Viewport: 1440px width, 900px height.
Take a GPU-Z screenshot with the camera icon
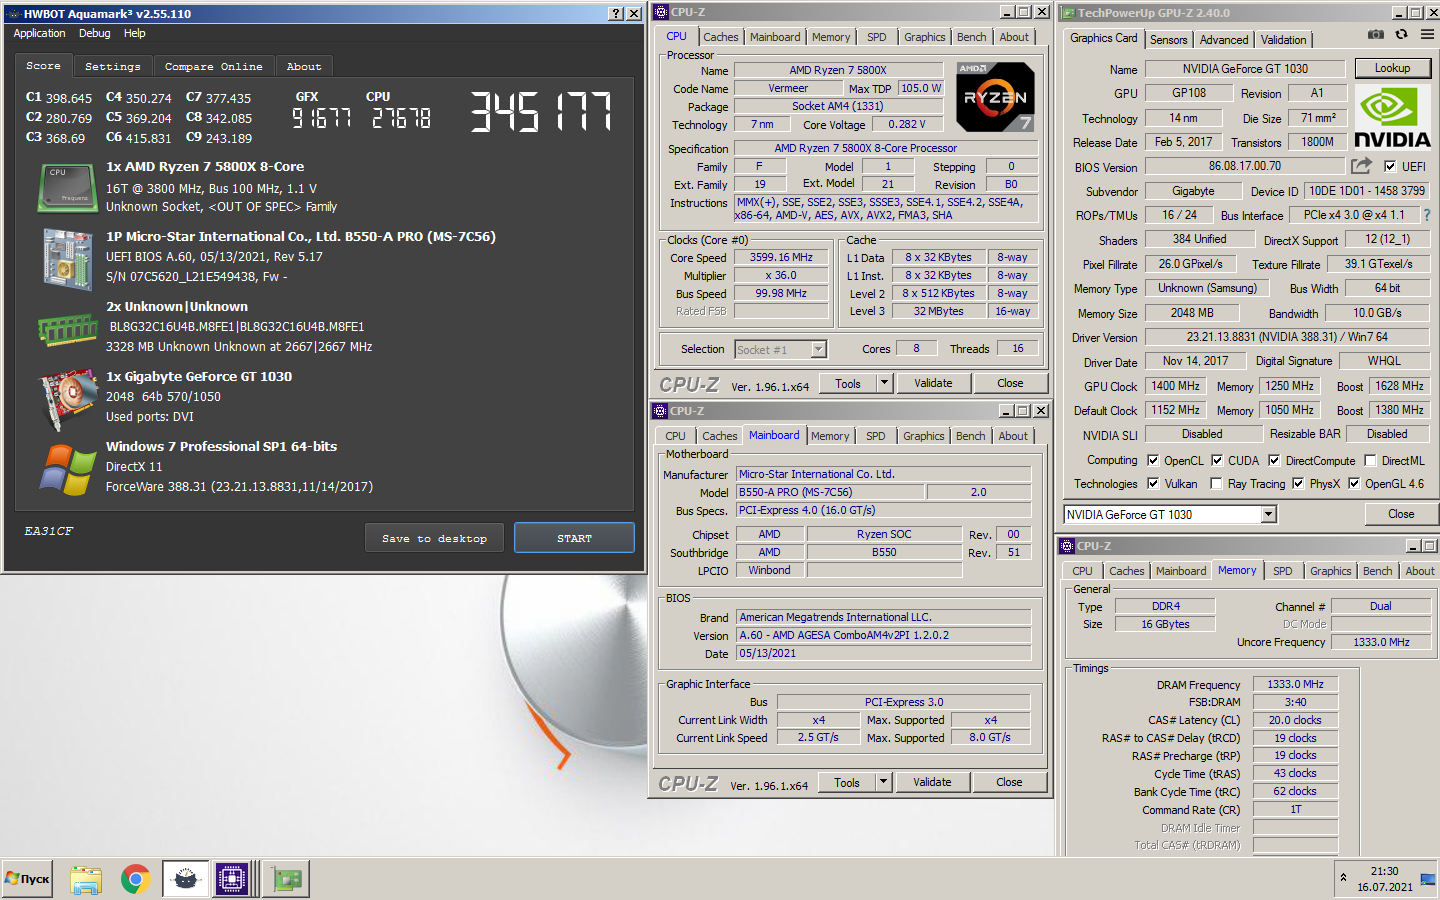pos(1376,34)
